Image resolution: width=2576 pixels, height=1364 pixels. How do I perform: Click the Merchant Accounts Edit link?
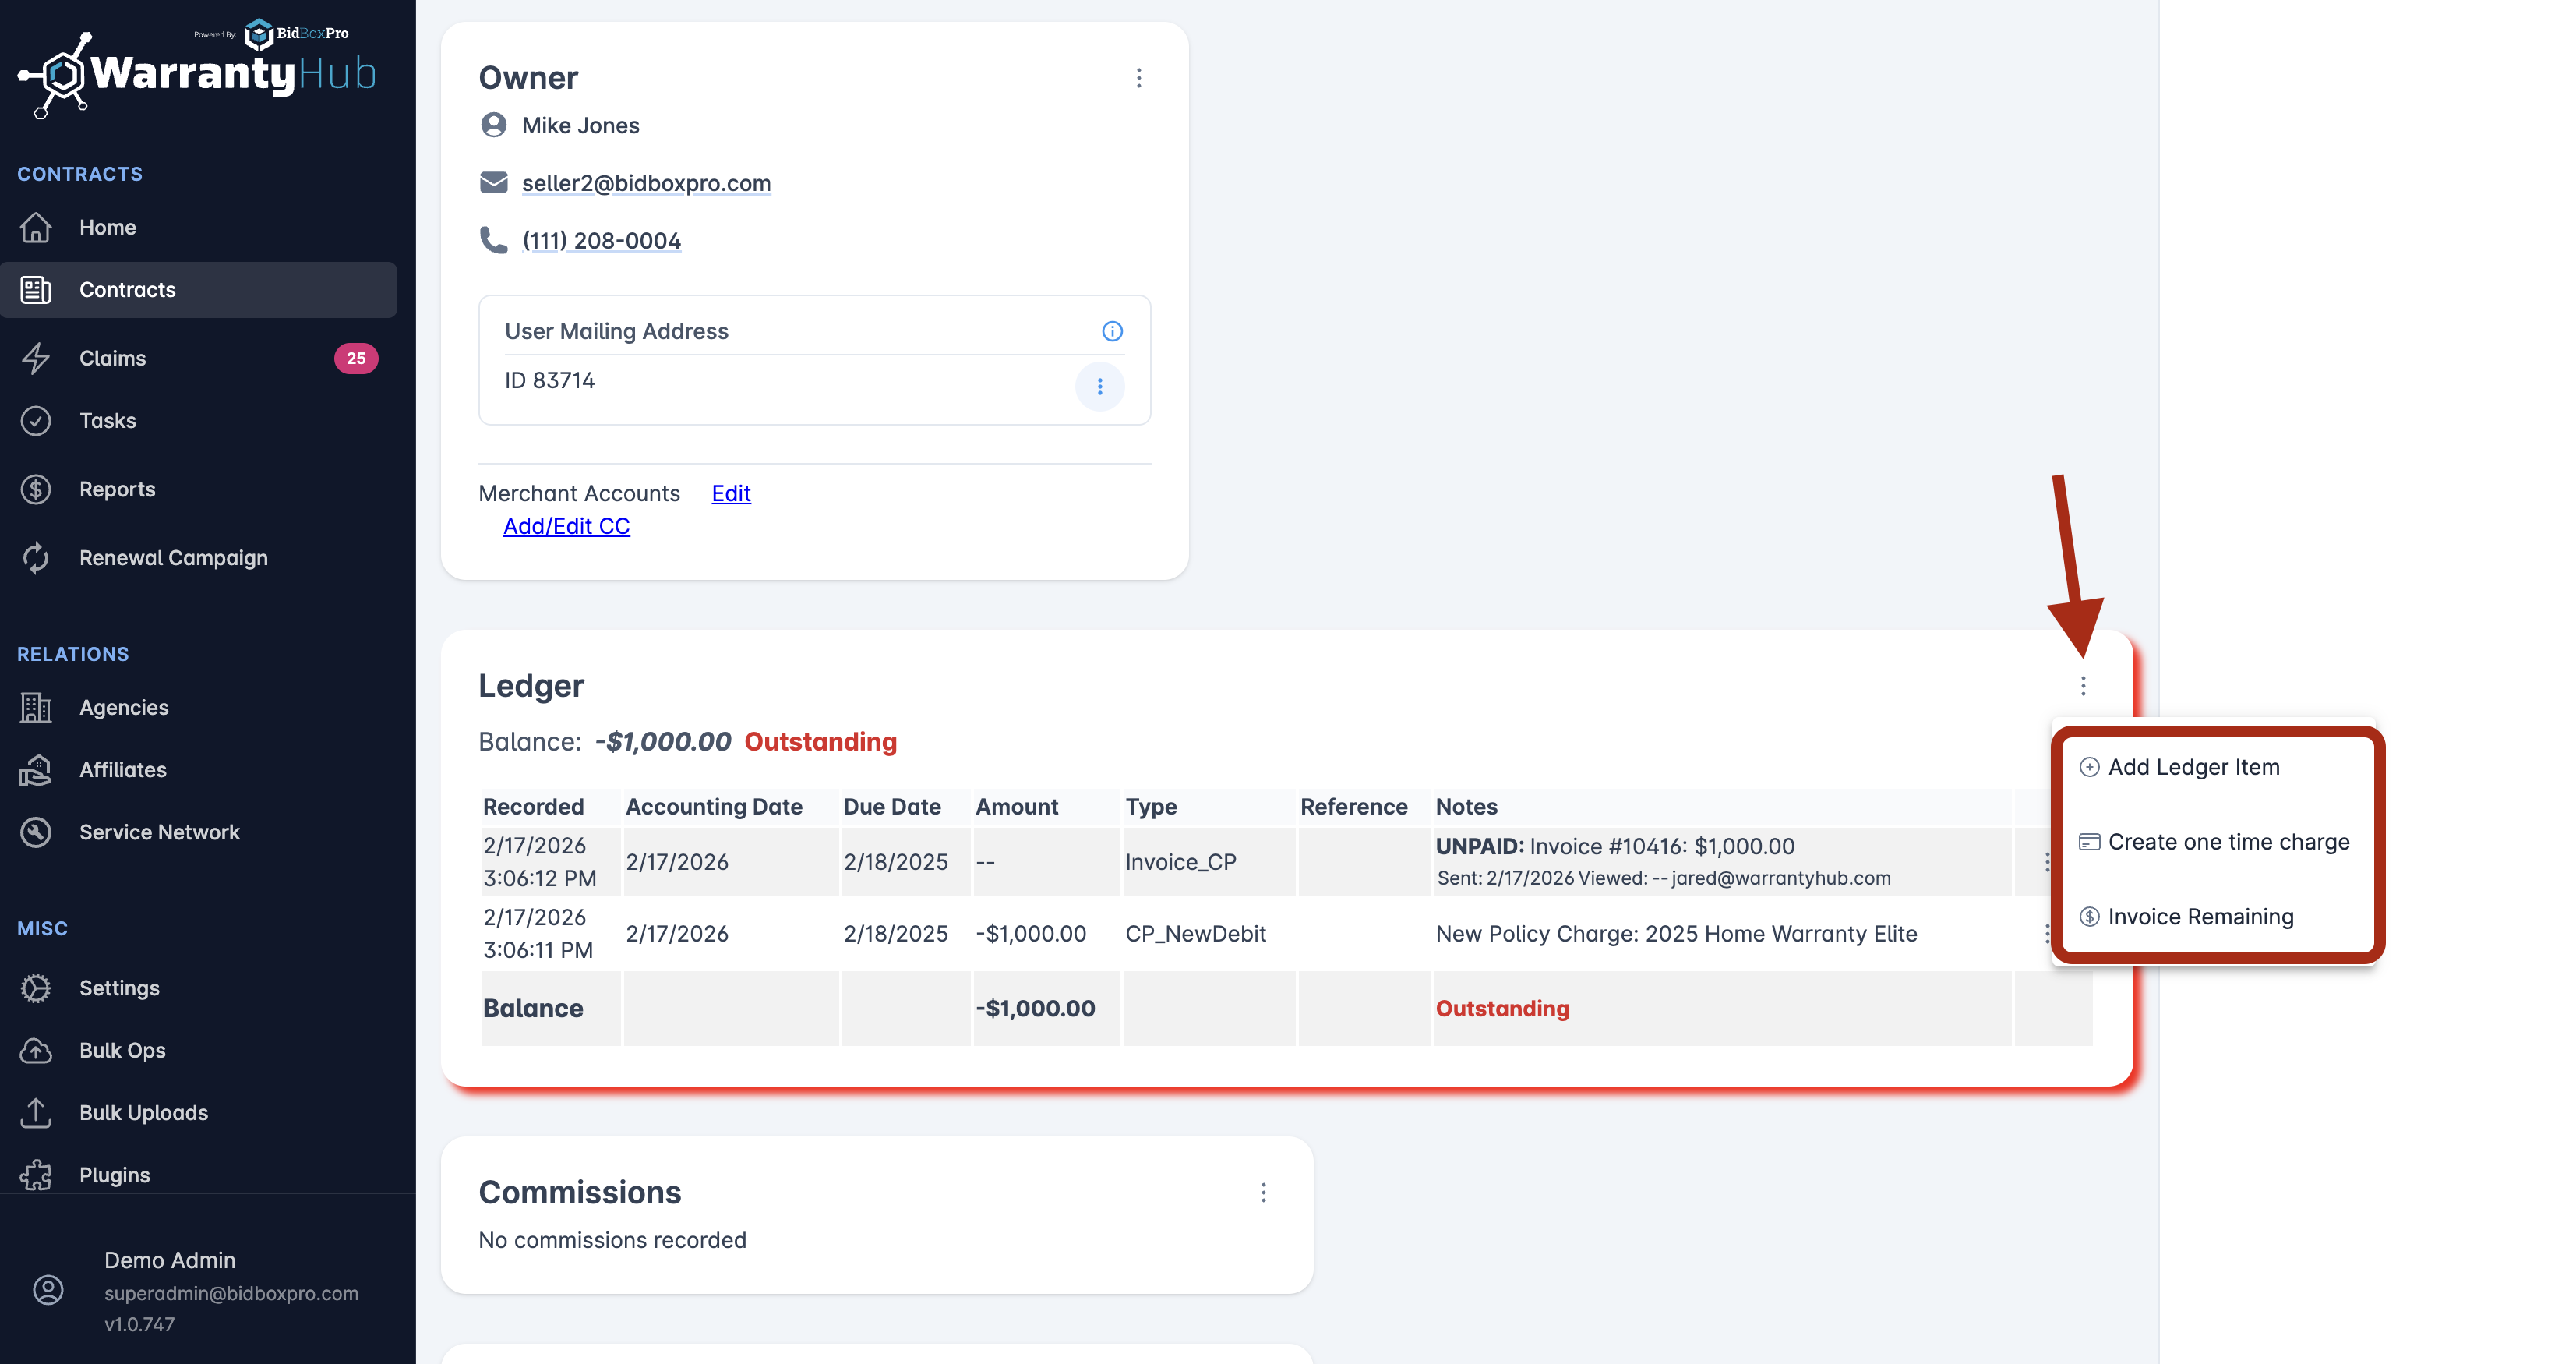pos(731,493)
